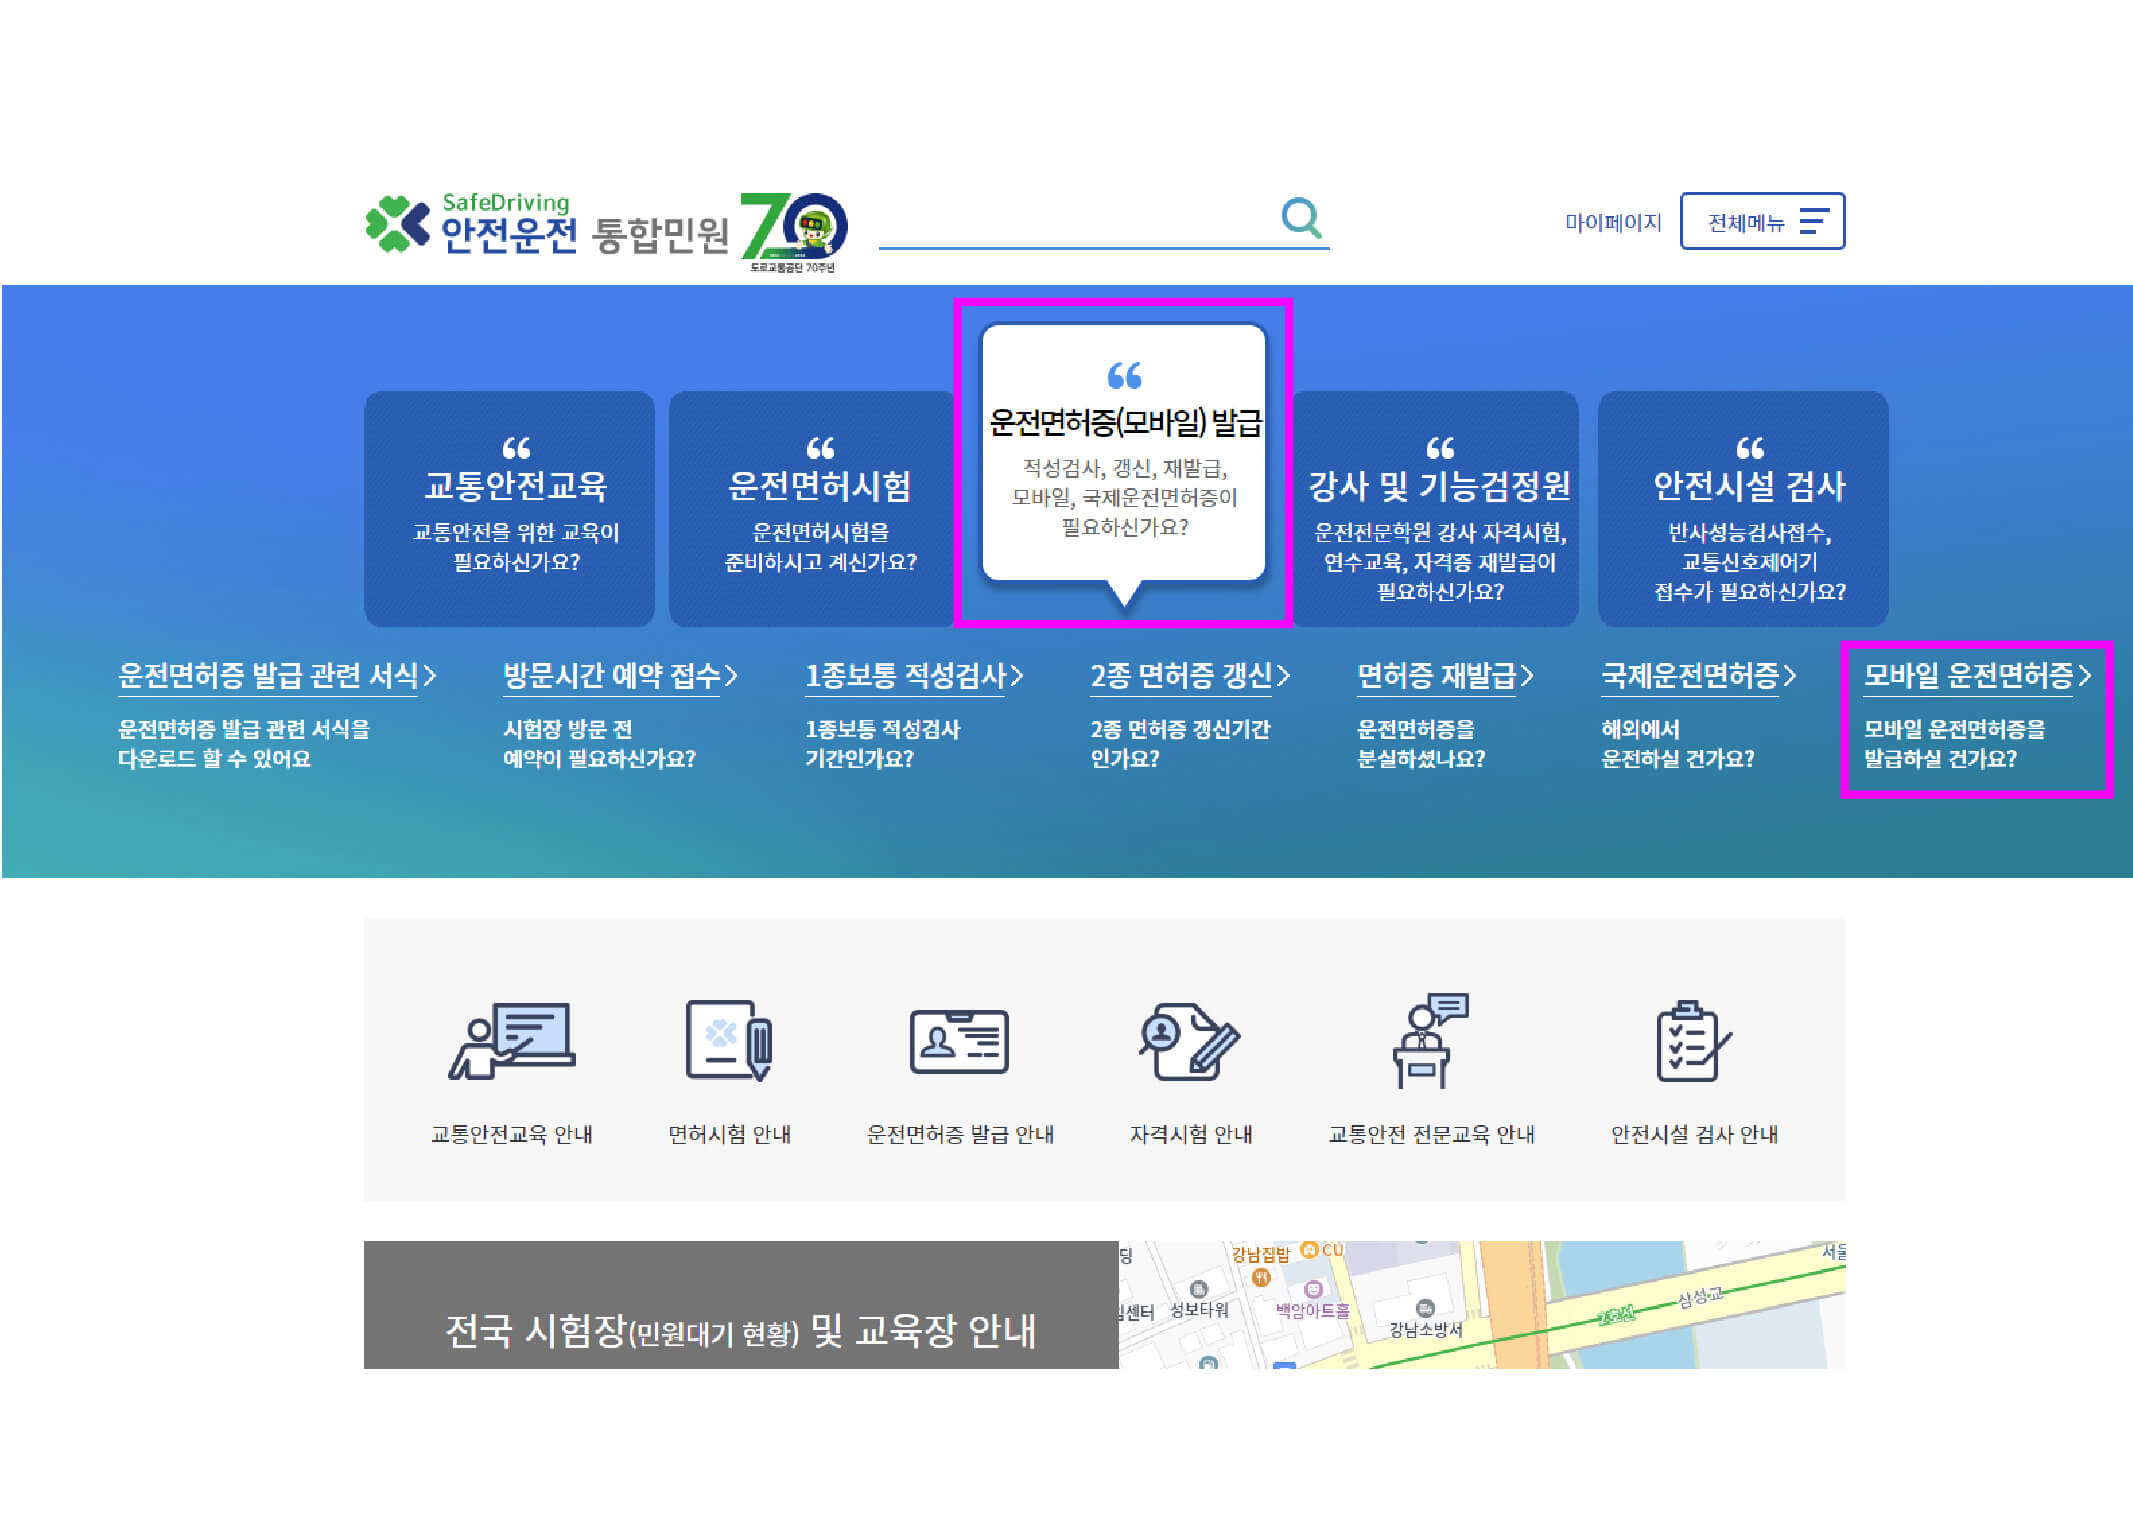This screenshot has width=2133, height=1530.
Task: Go to 마이페이지 link
Action: 1612,222
